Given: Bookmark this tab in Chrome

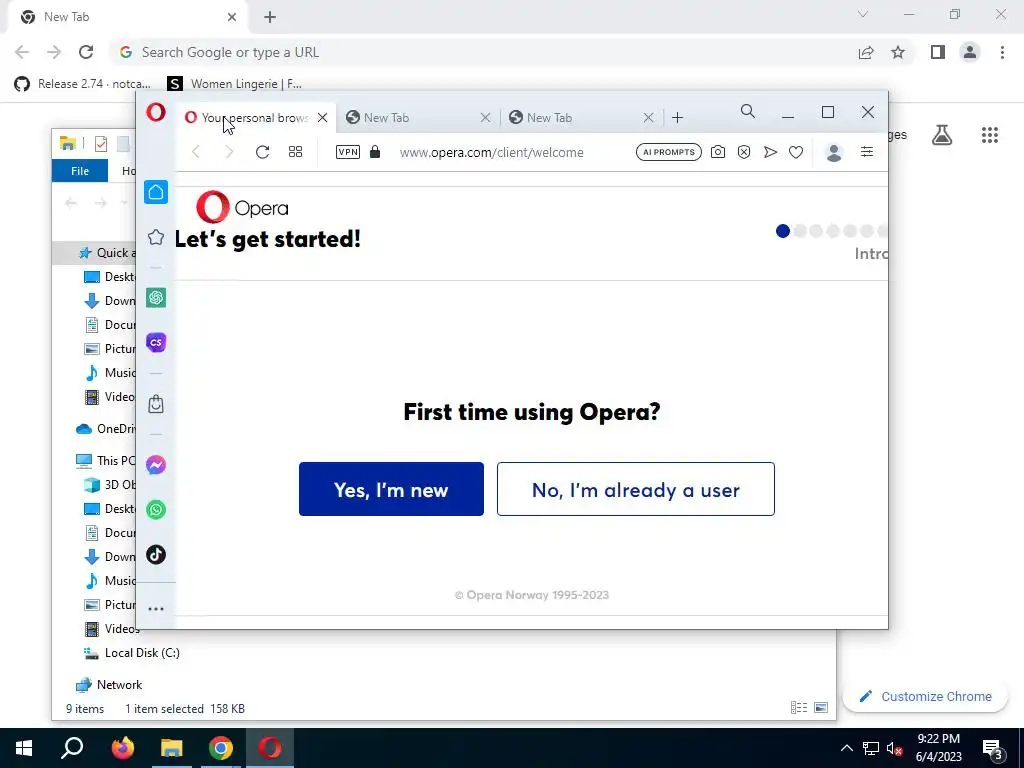Looking at the screenshot, I should [x=898, y=52].
